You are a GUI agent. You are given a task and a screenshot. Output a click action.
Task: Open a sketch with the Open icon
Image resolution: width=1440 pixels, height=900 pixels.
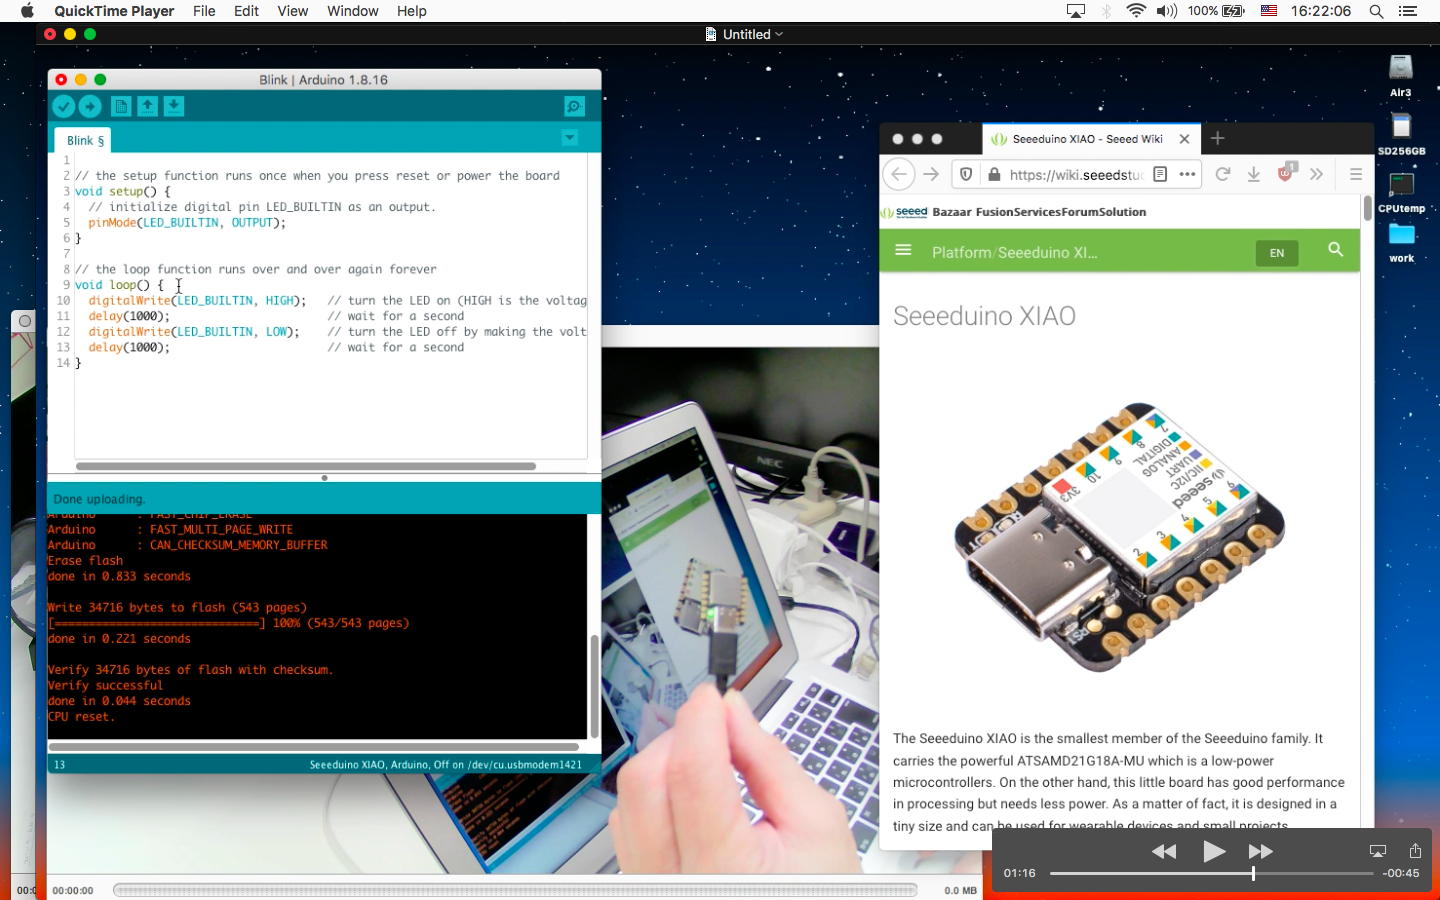click(147, 106)
